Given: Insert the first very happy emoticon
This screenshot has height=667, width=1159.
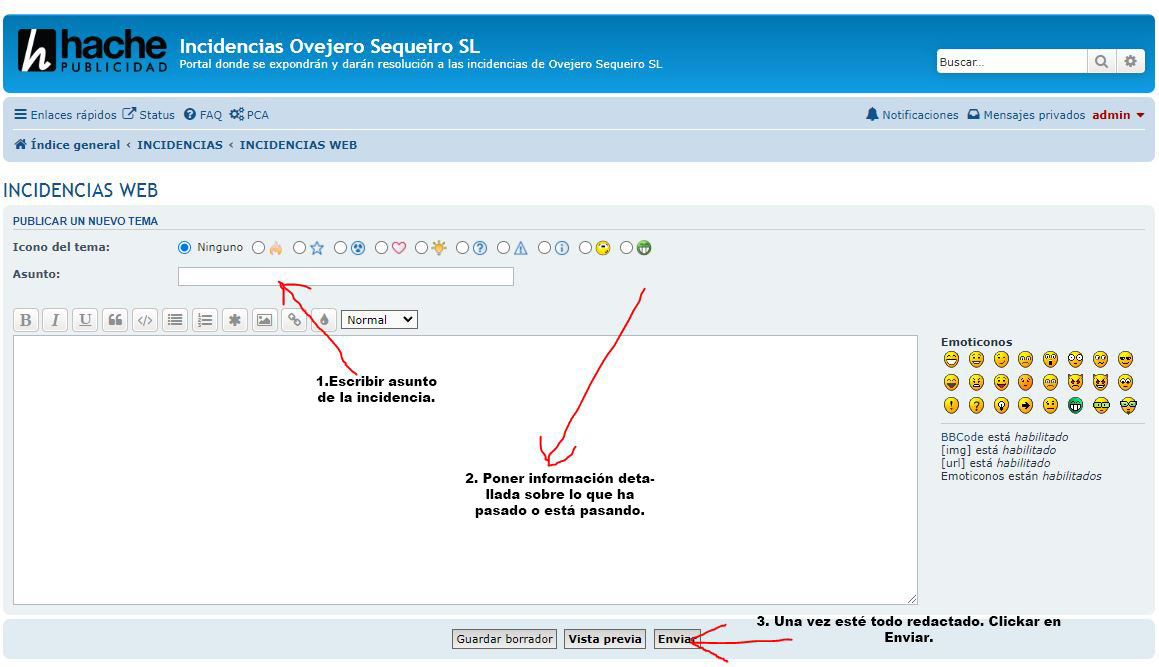Looking at the screenshot, I should tap(951, 359).
